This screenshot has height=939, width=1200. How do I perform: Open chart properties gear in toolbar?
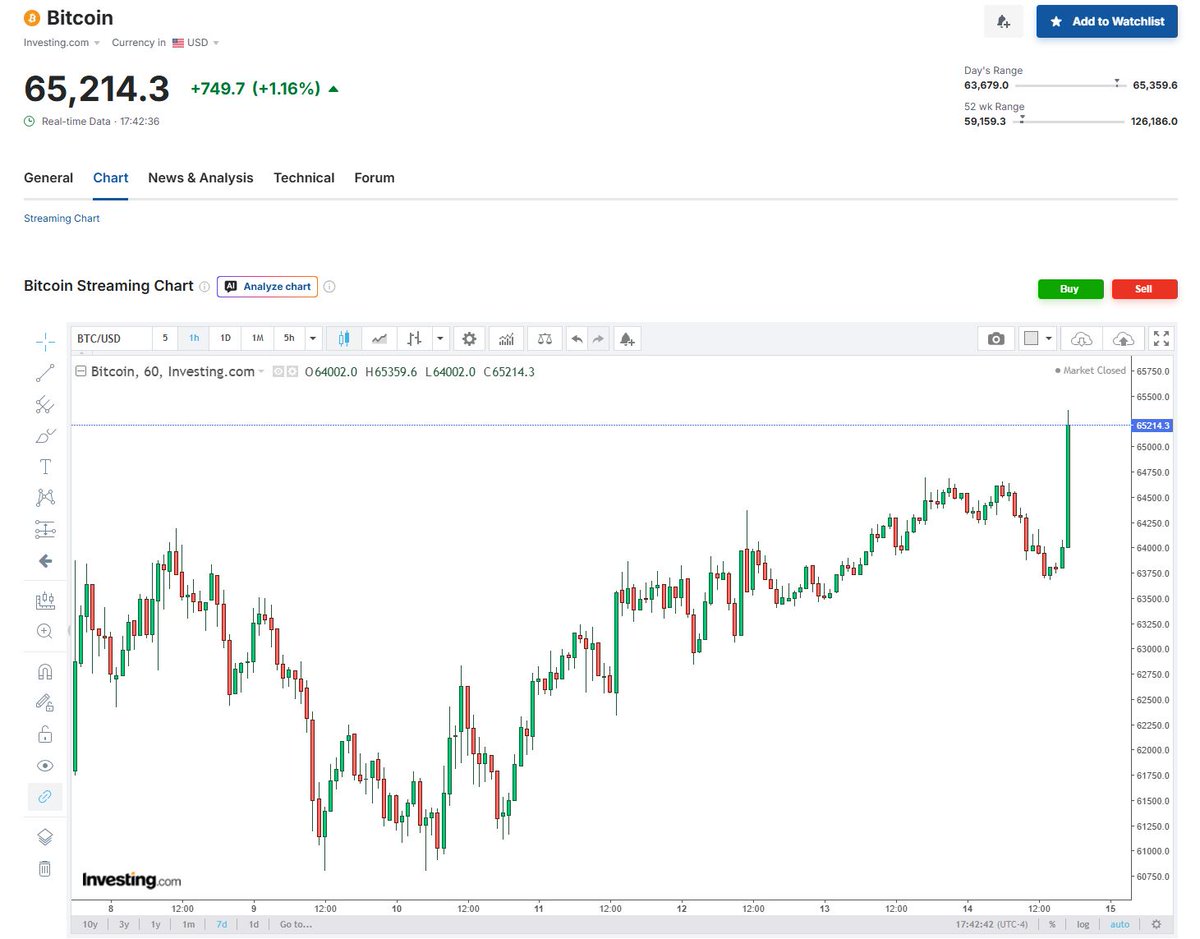point(469,338)
